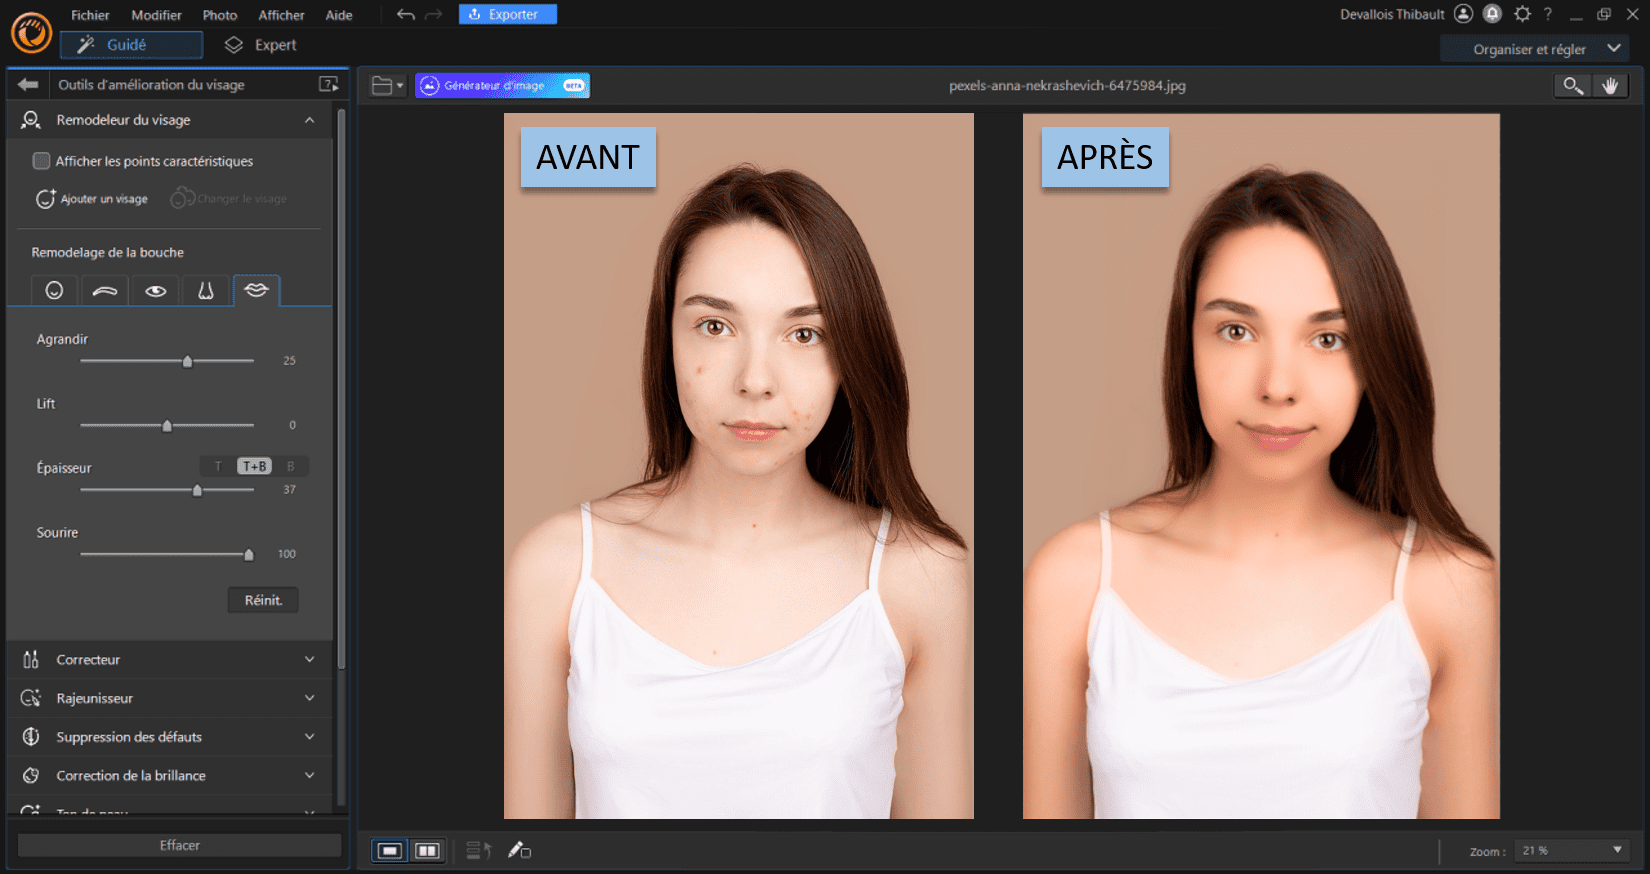Click the PhotoDirector logo icon
The width and height of the screenshot is (1650, 874).
pos(31,32)
